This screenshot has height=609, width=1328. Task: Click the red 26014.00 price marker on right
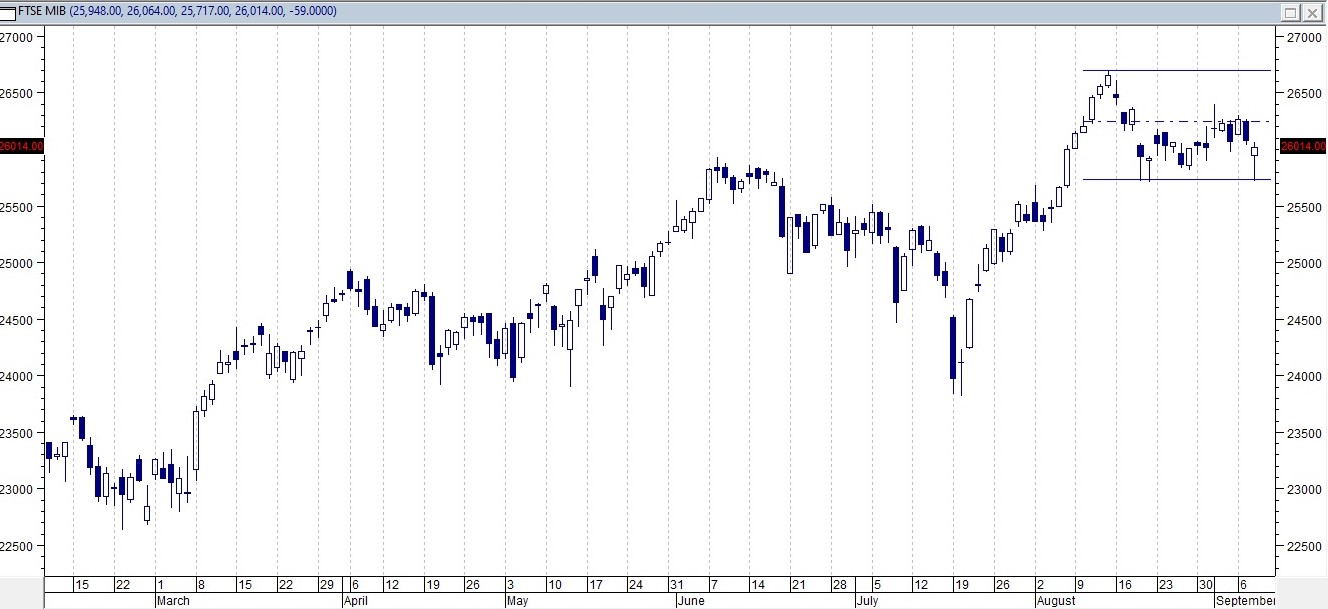[1301, 146]
